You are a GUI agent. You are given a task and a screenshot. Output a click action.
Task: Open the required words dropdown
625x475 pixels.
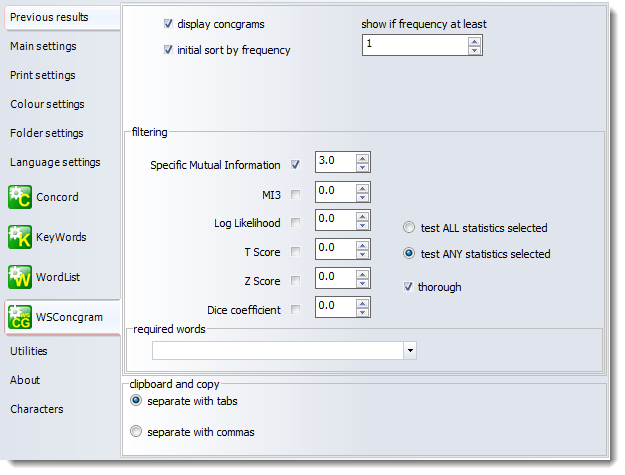(410, 350)
